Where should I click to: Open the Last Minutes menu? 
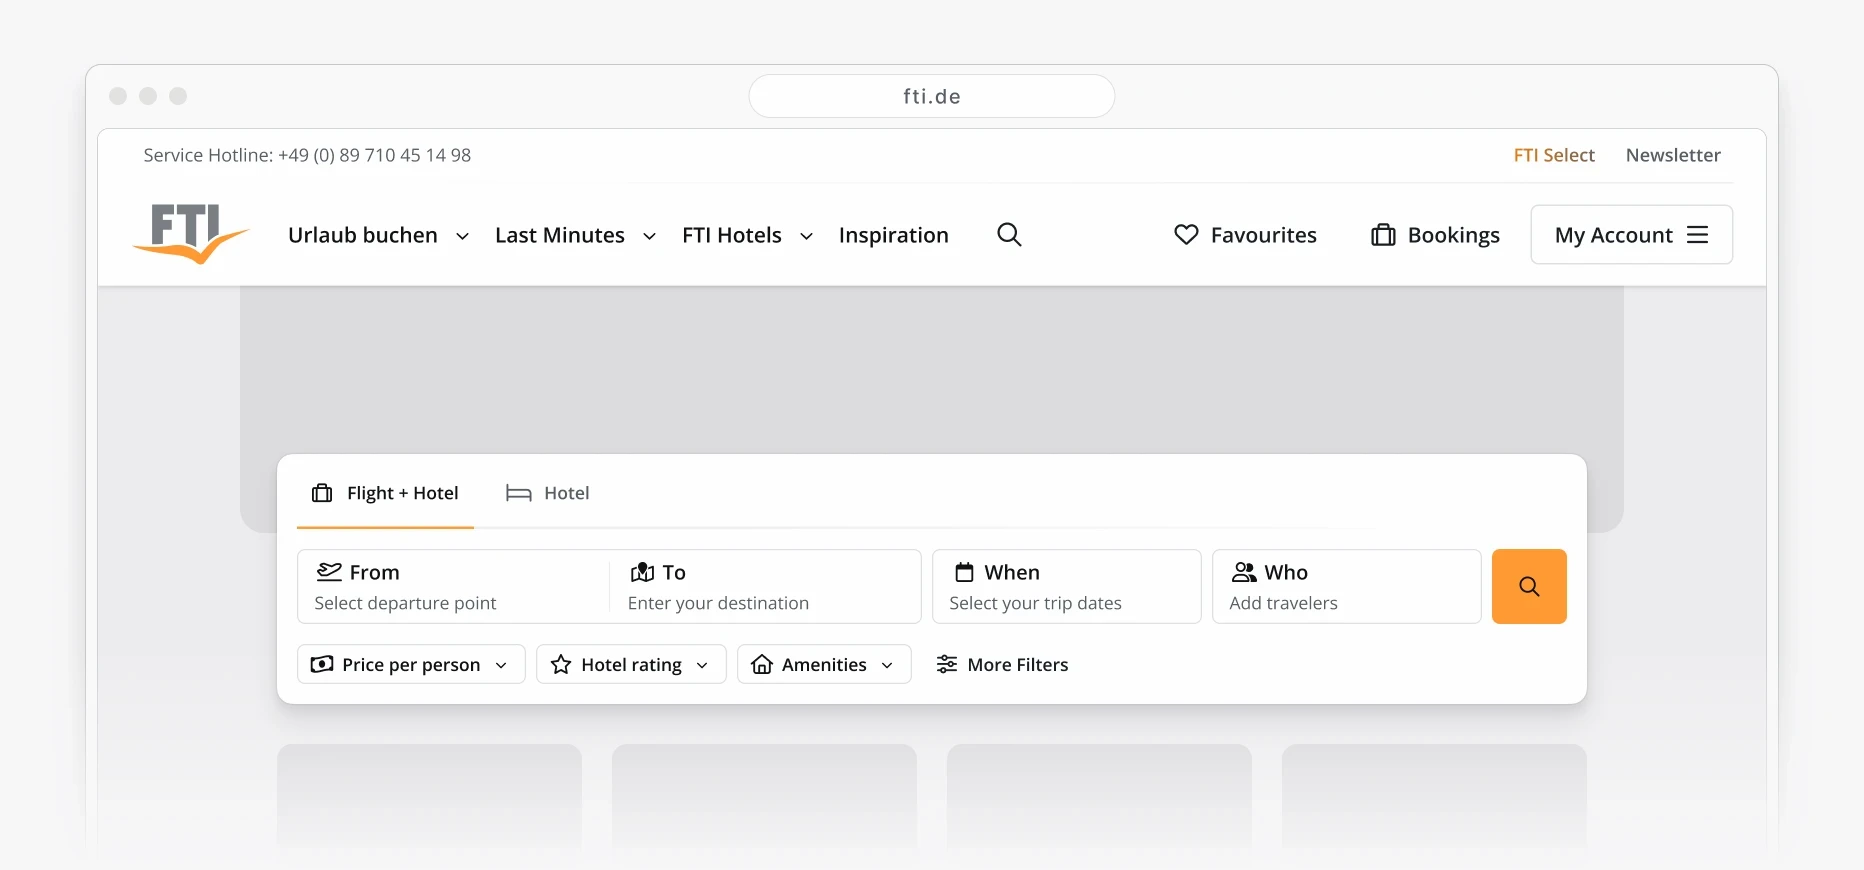point(575,235)
